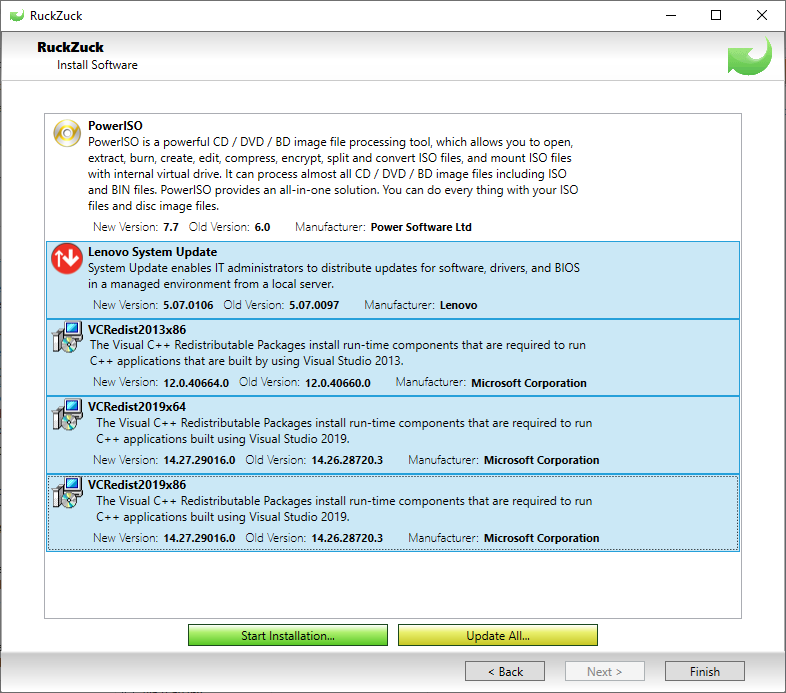The image size is (786, 693).
Task: Click the PowerISO description paragraph
Action: [333, 174]
